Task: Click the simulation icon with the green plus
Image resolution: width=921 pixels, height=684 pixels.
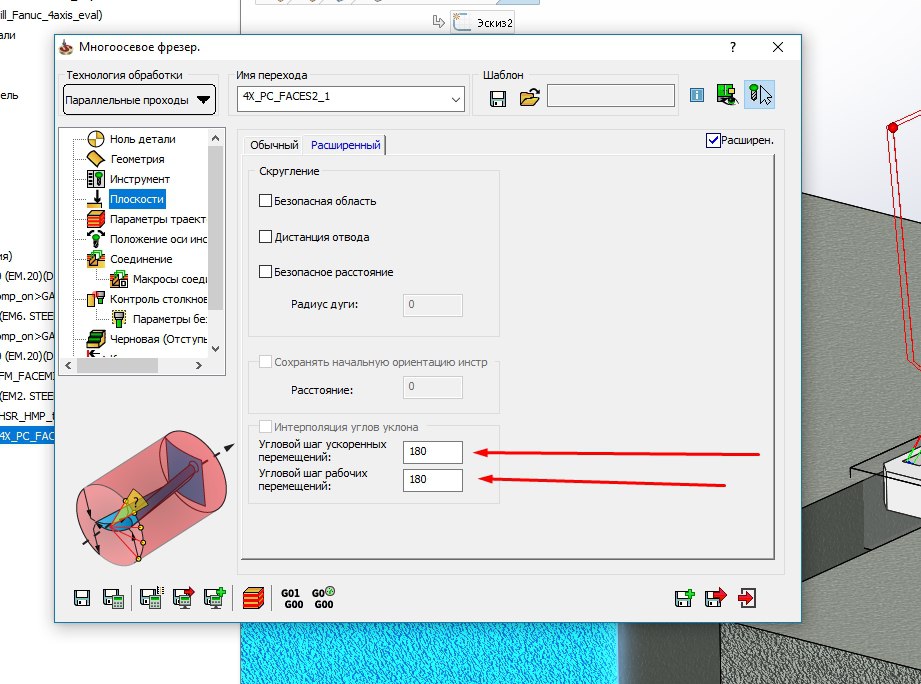Action: point(214,598)
